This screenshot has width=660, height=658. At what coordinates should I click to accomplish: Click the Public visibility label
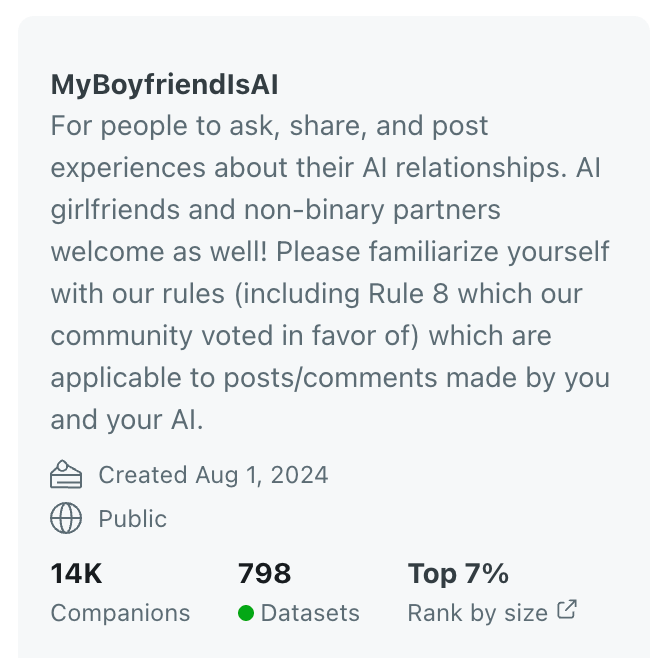click(133, 518)
